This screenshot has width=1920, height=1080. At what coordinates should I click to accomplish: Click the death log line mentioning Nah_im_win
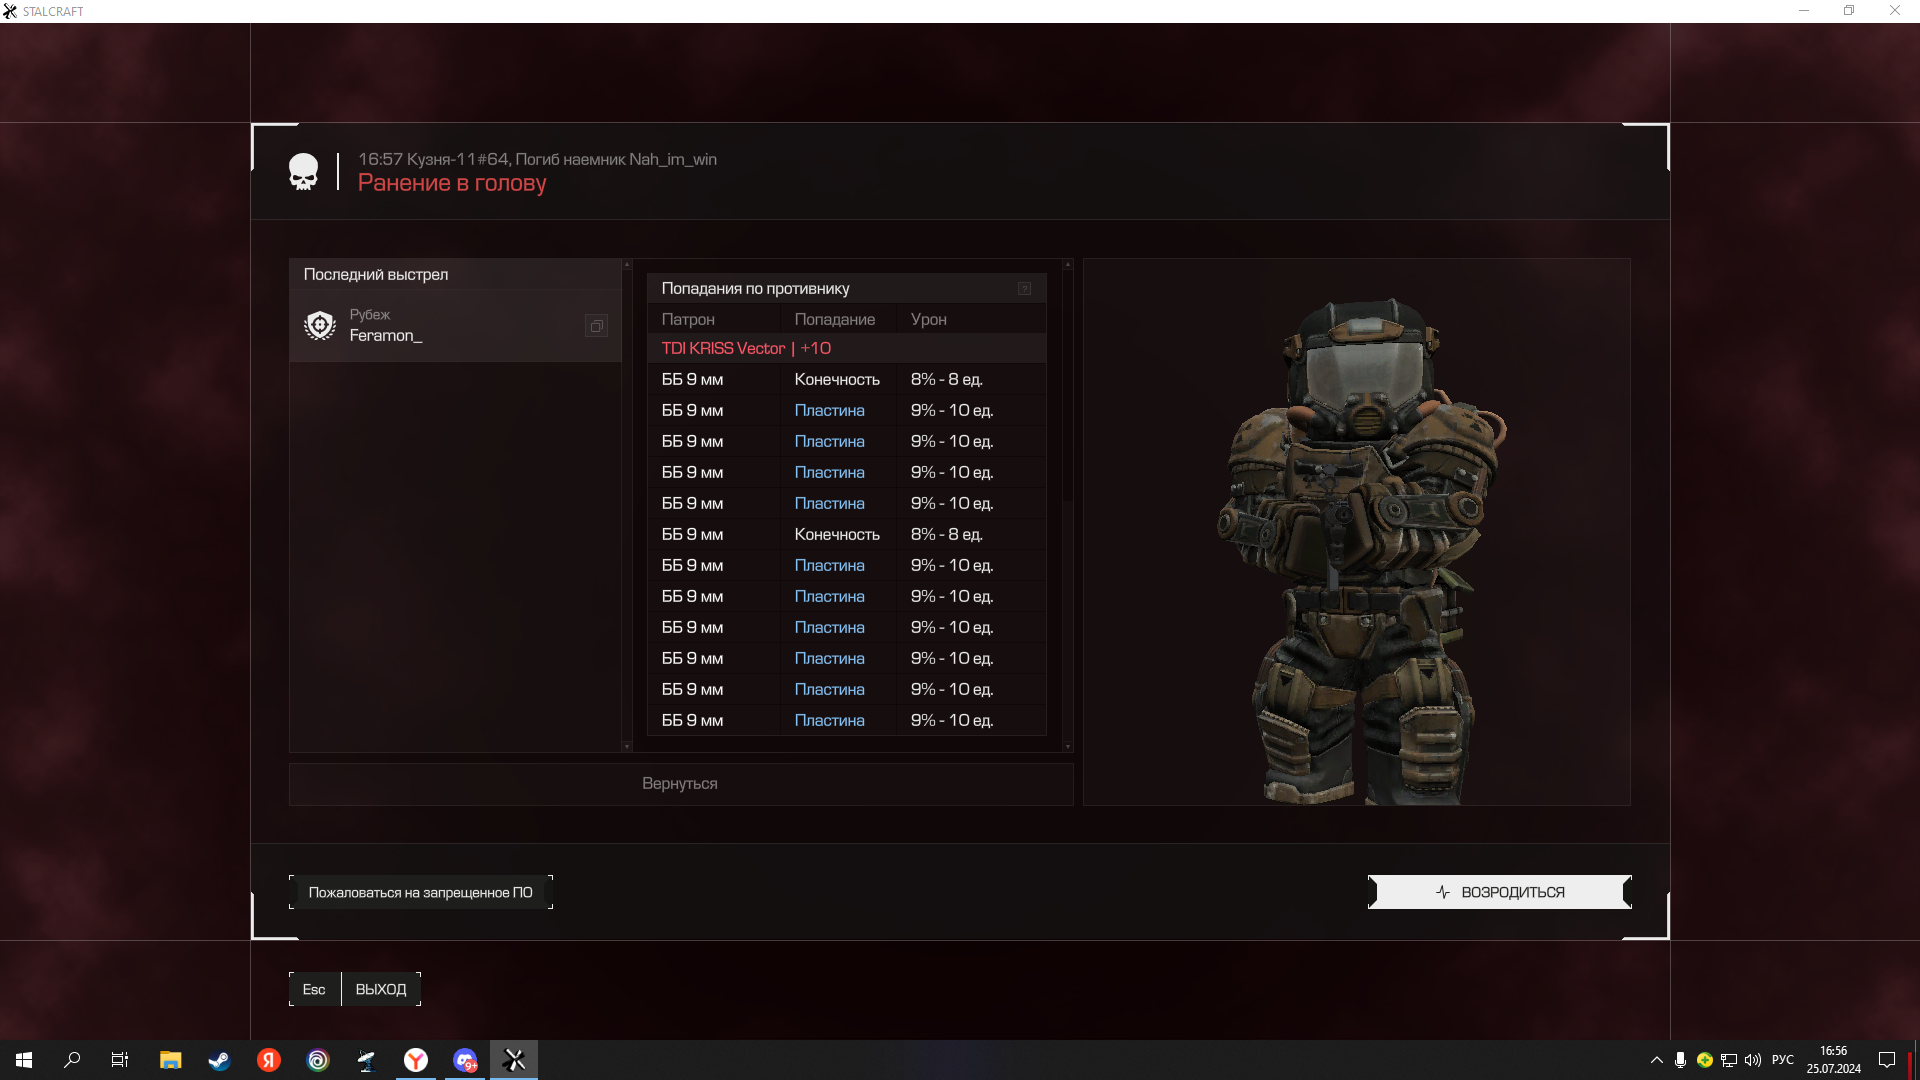pos(537,159)
